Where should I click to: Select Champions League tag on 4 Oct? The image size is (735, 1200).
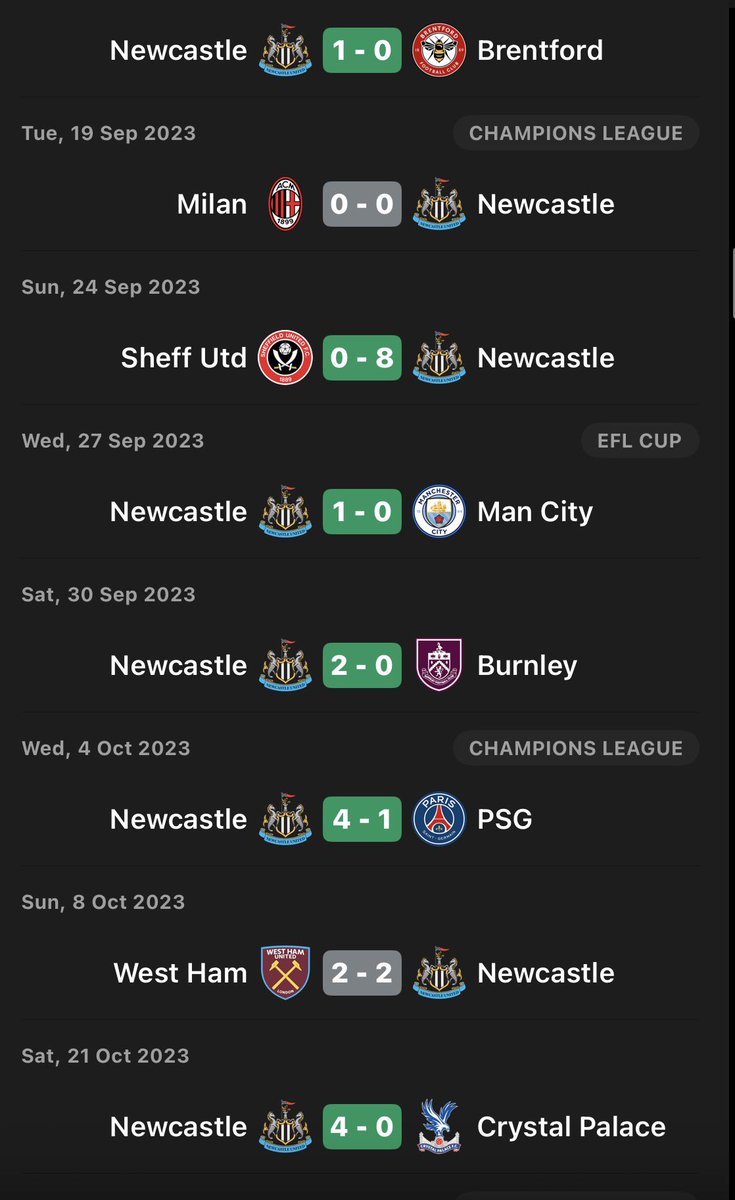pyautogui.click(x=576, y=748)
